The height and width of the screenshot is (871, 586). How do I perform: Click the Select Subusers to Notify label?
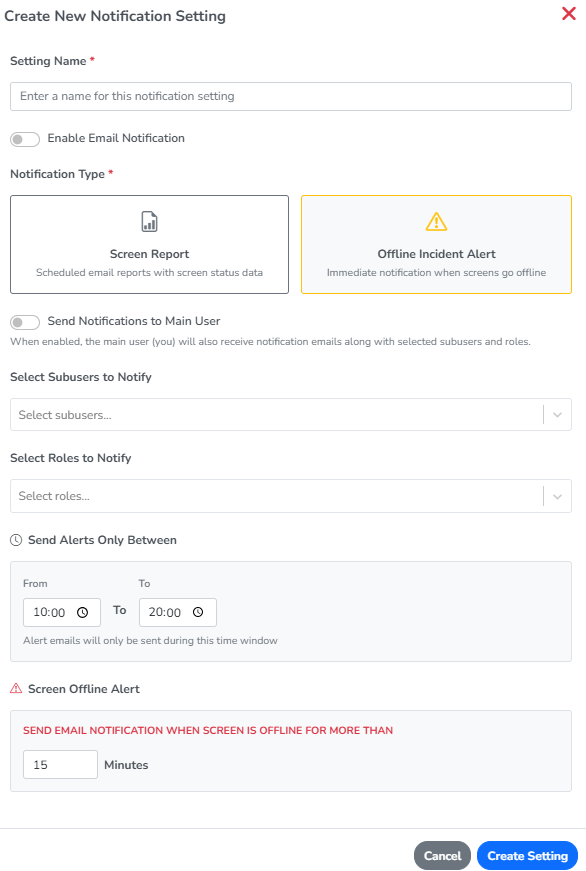coord(81,377)
